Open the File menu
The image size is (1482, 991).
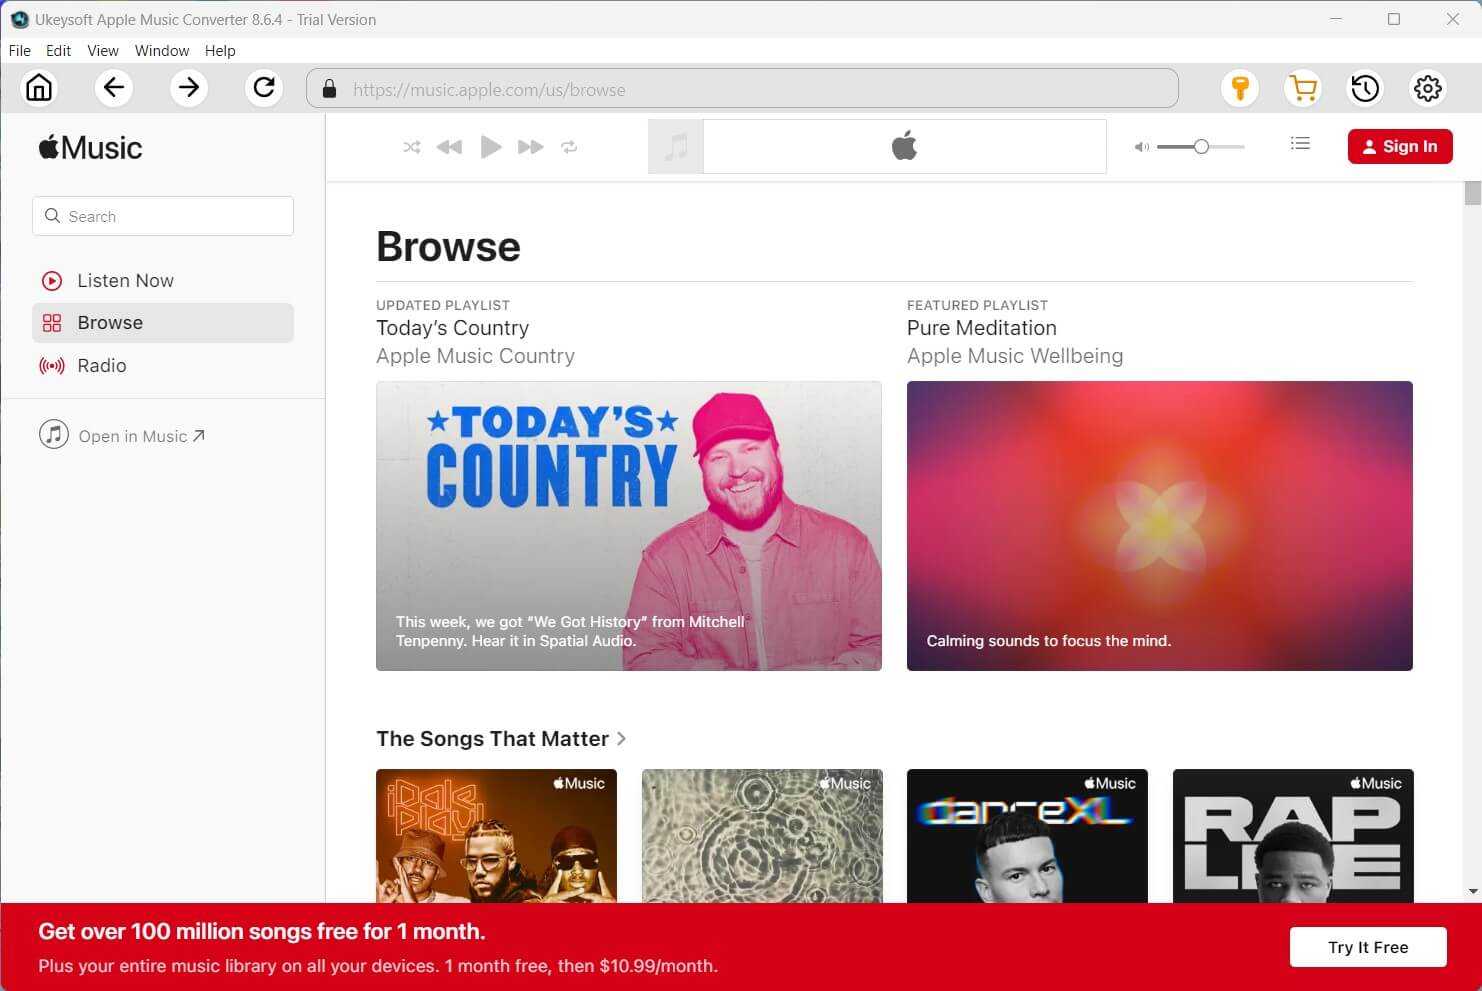point(20,50)
